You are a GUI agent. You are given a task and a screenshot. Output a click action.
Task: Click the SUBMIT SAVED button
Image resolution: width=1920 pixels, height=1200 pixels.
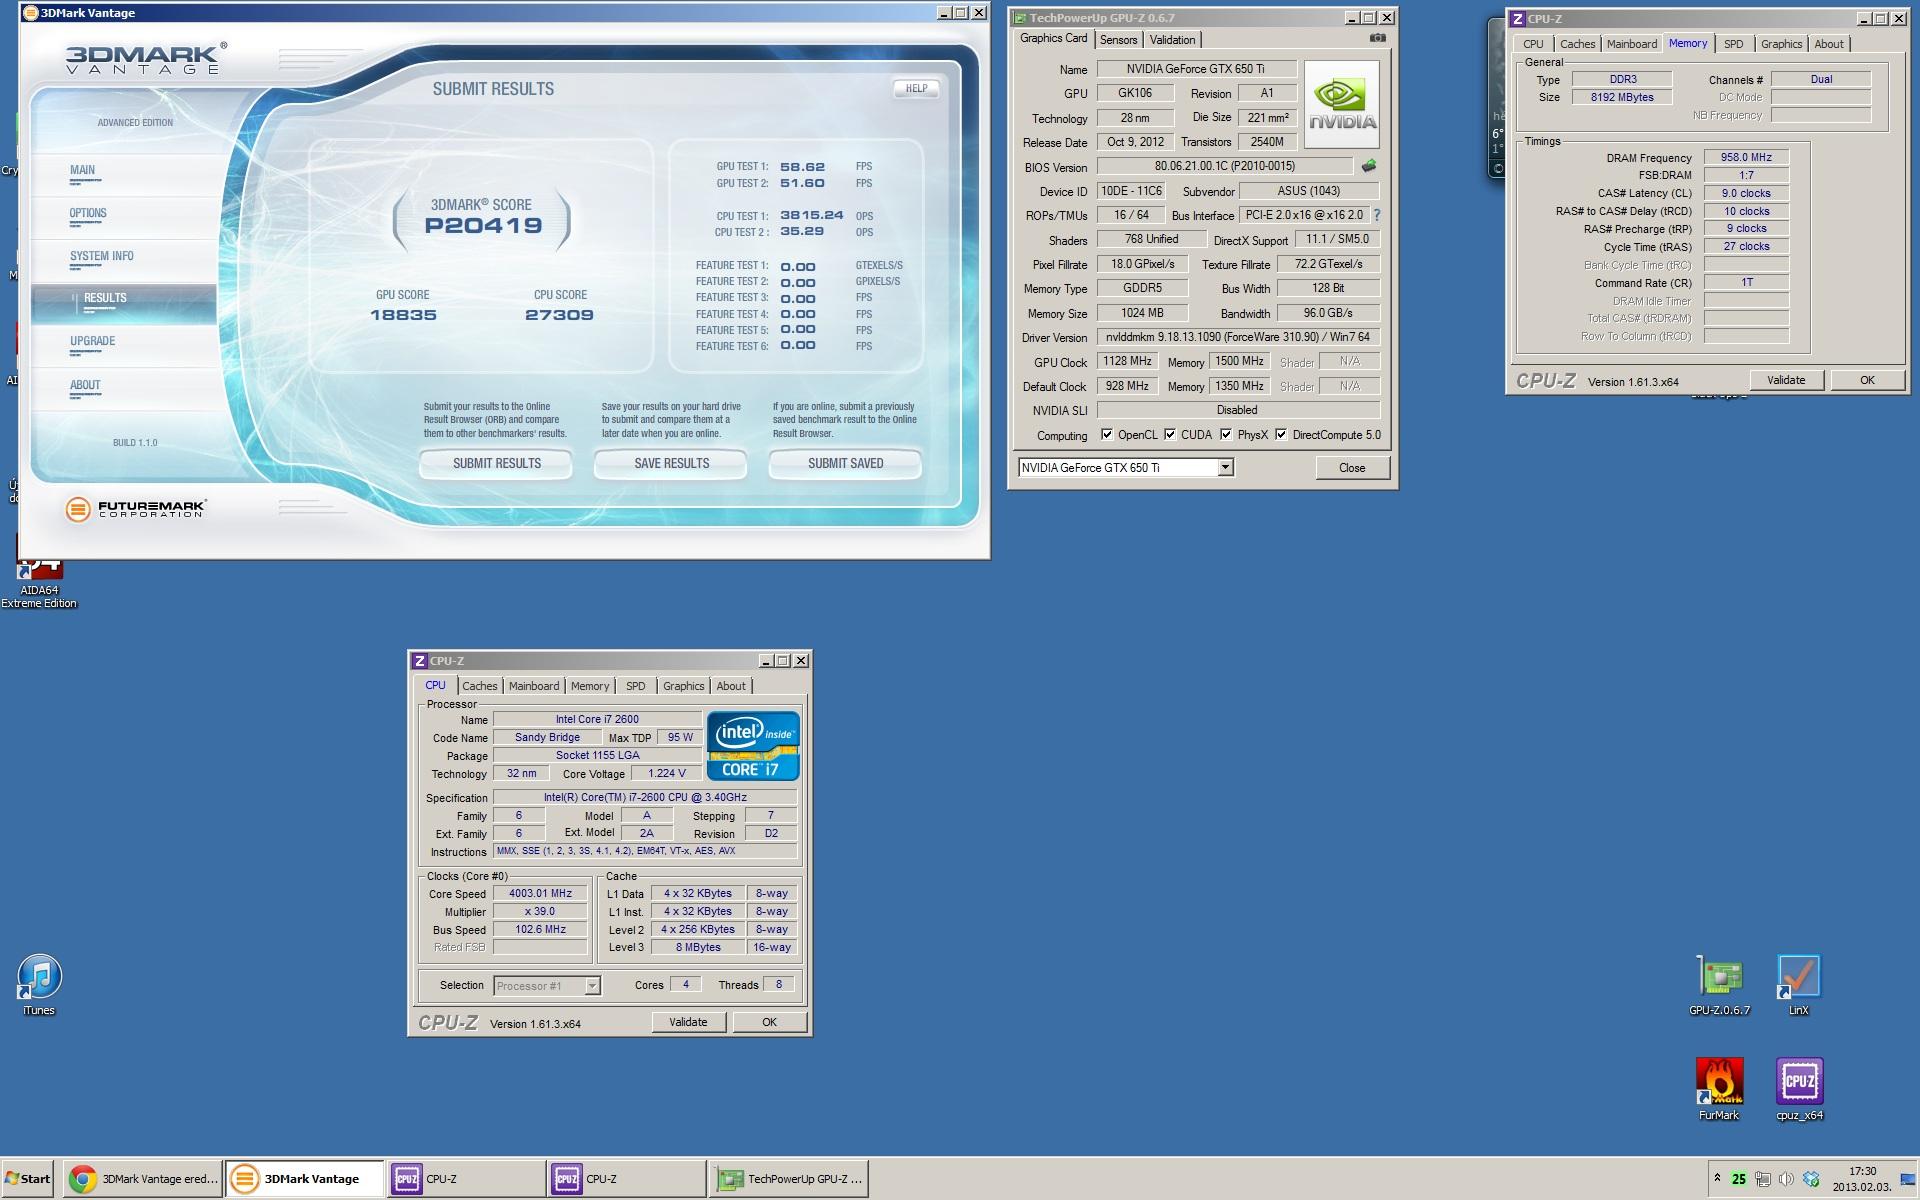tap(845, 463)
